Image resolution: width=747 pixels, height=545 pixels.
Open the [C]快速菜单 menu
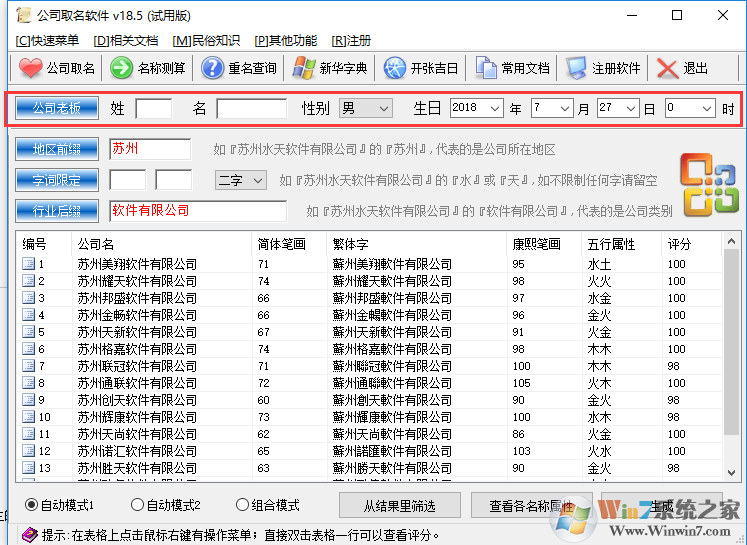(x=47, y=41)
